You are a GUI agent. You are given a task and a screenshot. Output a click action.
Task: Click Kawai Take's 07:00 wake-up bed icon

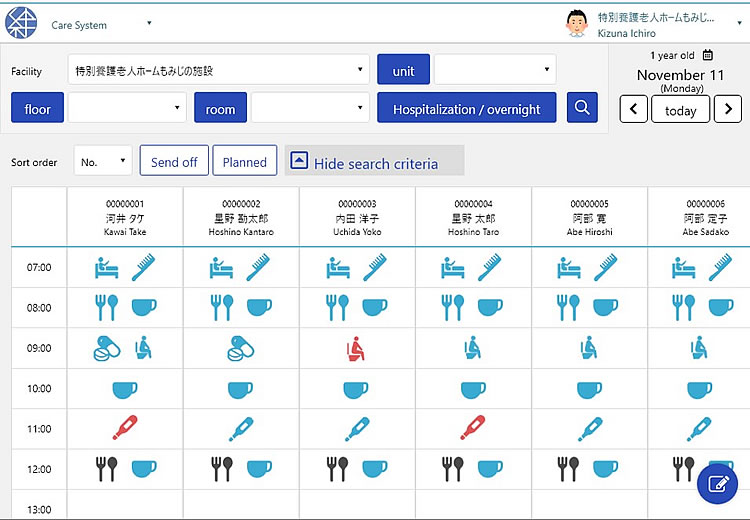[106, 268]
